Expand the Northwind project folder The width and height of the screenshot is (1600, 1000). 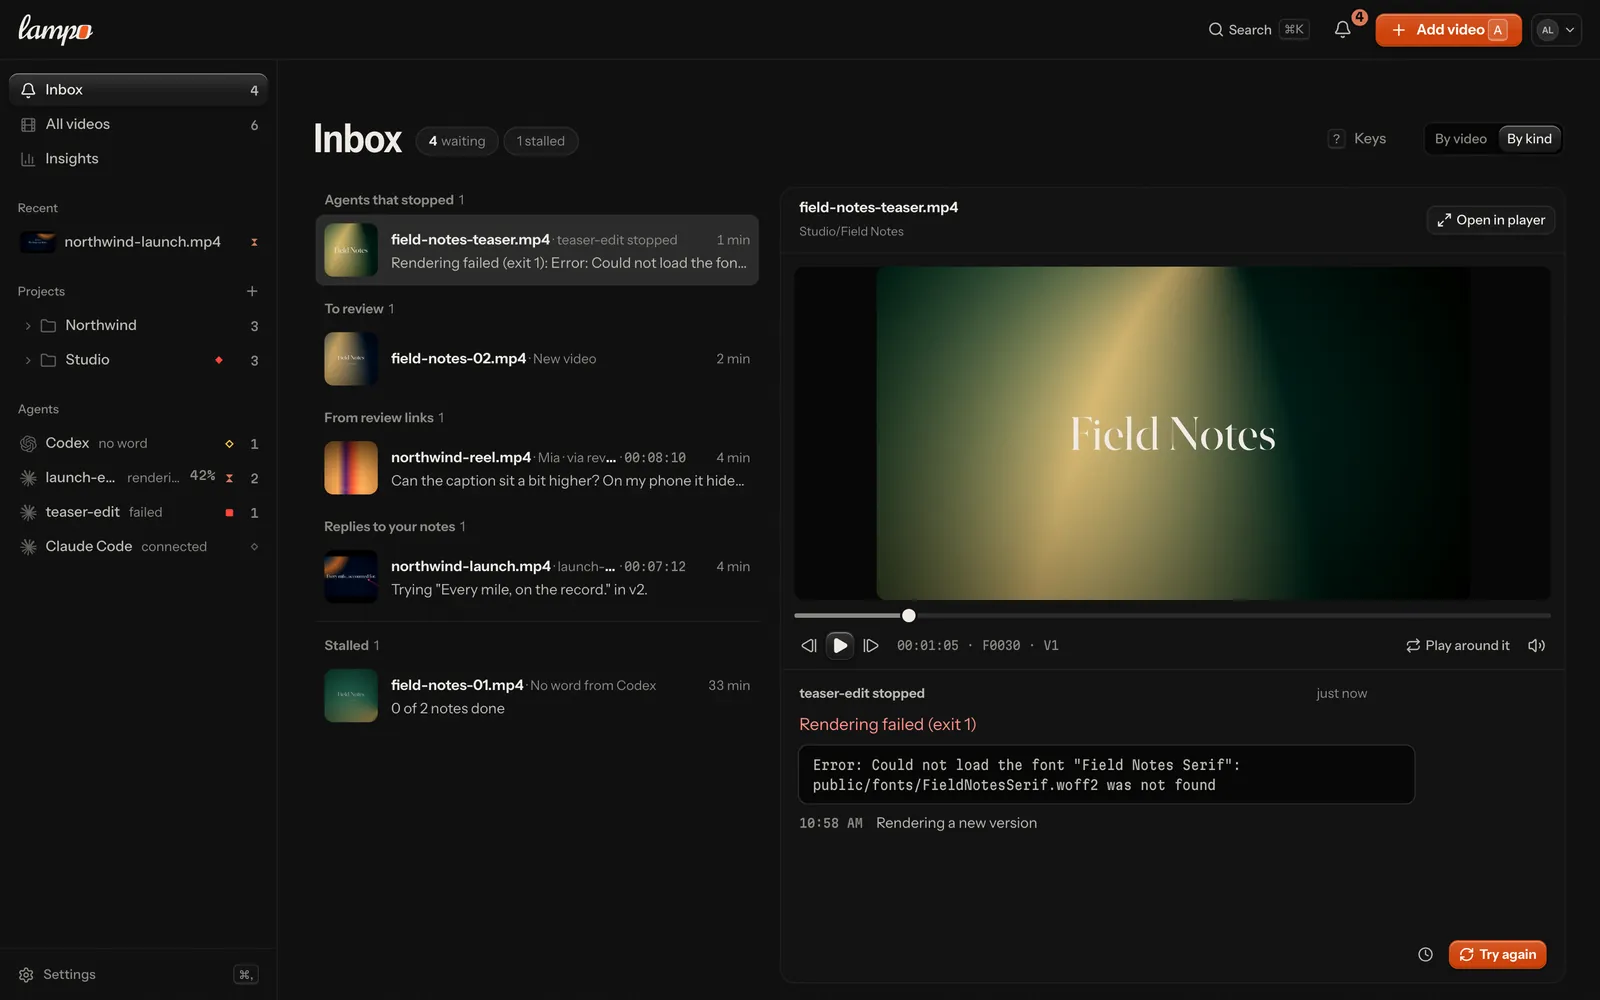[27, 326]
